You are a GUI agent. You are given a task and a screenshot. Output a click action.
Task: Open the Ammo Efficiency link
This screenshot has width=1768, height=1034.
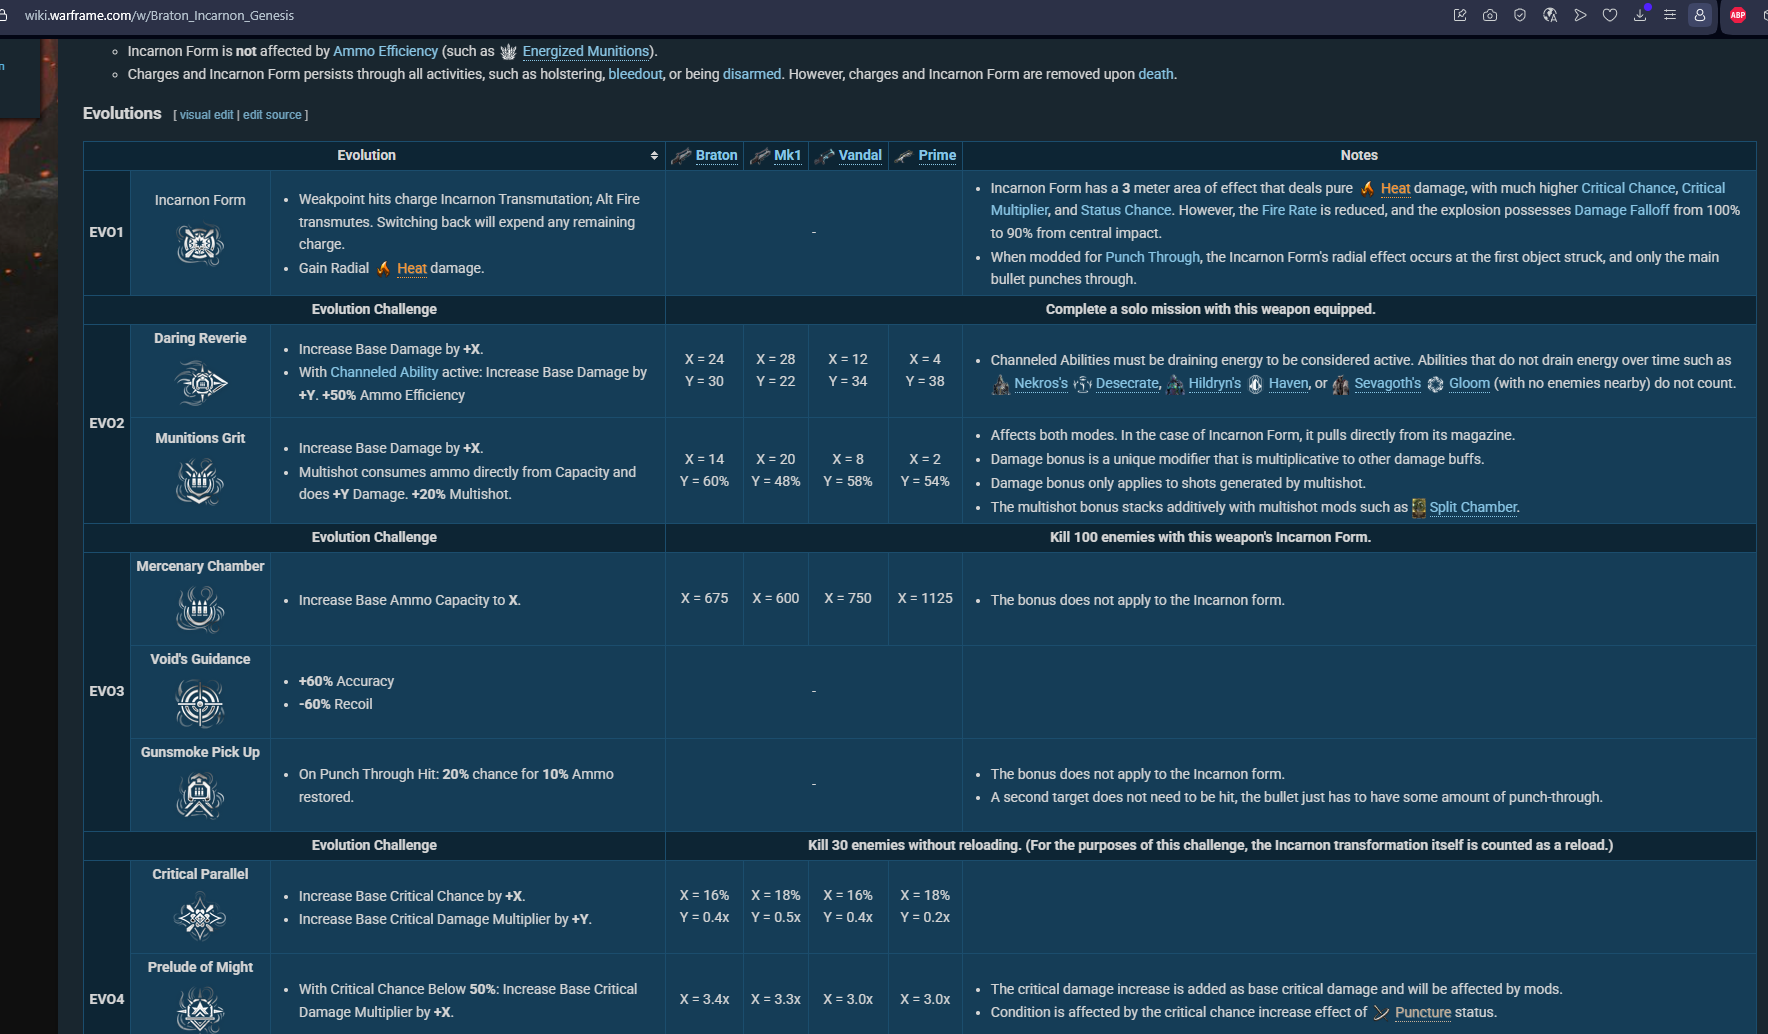(x=385, y=51)
